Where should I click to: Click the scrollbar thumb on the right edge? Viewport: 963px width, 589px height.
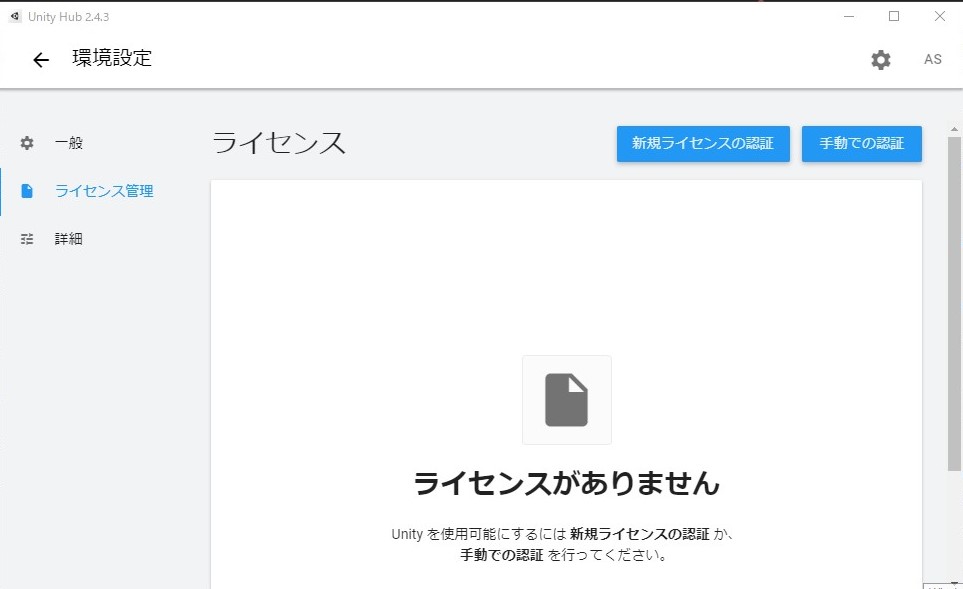pos(955,300)
